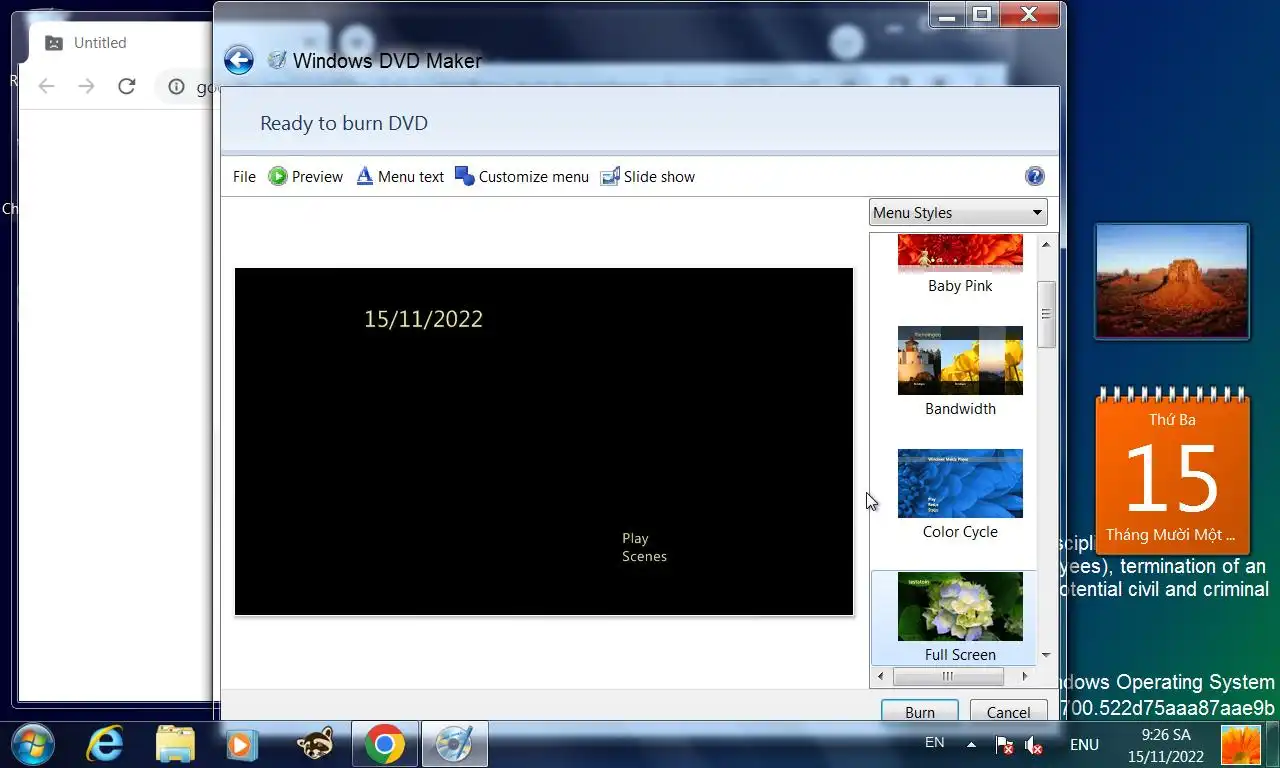The height and width of the screenshot is (768, 1280).
Task: Reload the page in Chrome
Action: [x=126, y=87]
